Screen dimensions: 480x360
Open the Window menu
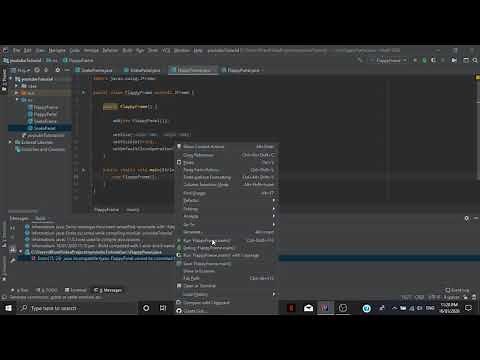click(182, 50)
